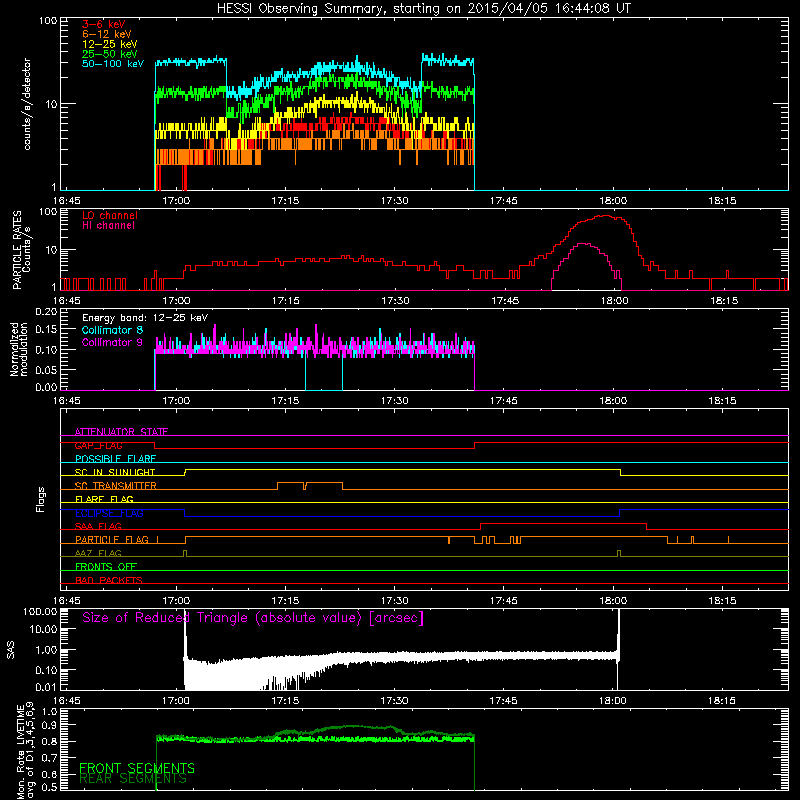Image resolution: width=800 pixels, height=800 pixels.
Task: Click the 17:15 tick label under SAS plot
Action: coord(285,701)
